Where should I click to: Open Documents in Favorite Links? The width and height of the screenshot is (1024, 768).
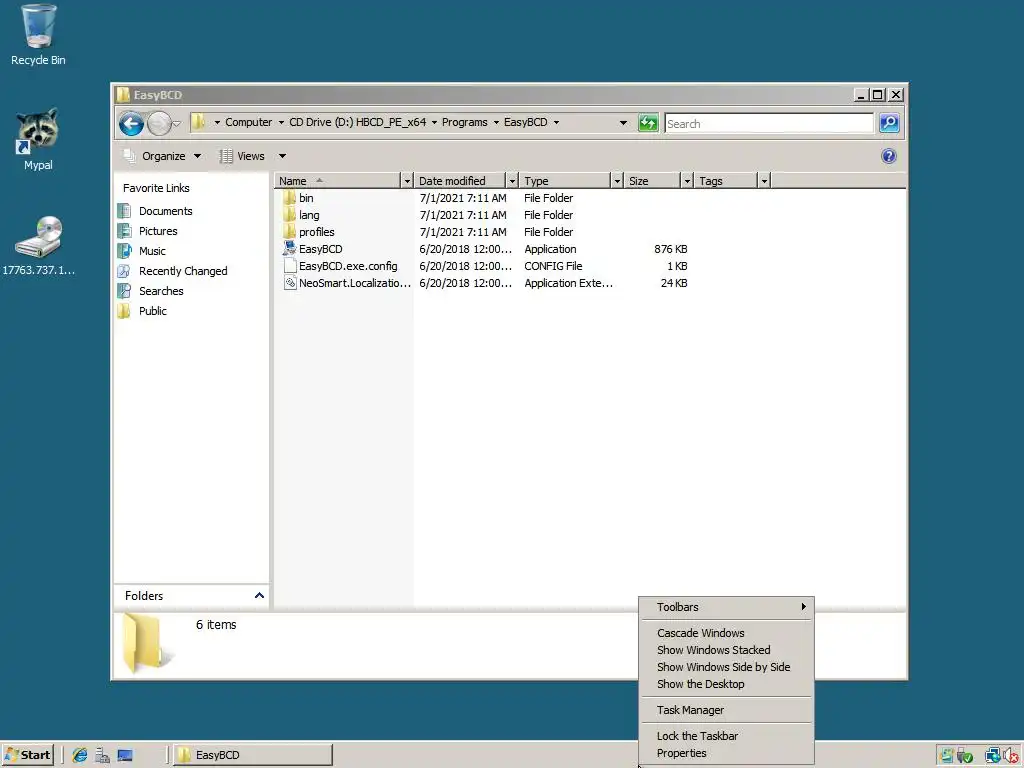point(165,211)
